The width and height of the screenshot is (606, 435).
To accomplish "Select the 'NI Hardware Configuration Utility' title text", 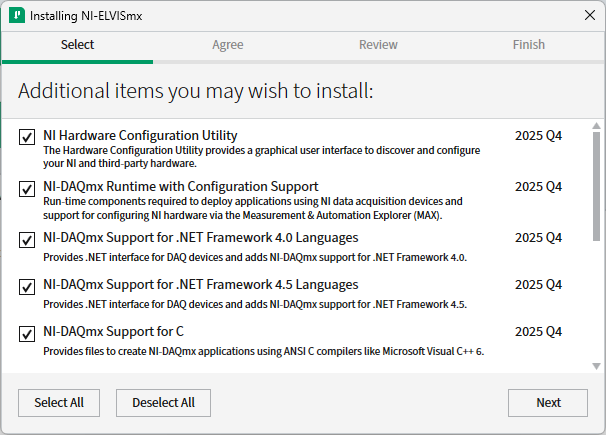I will tap(140, 135).
